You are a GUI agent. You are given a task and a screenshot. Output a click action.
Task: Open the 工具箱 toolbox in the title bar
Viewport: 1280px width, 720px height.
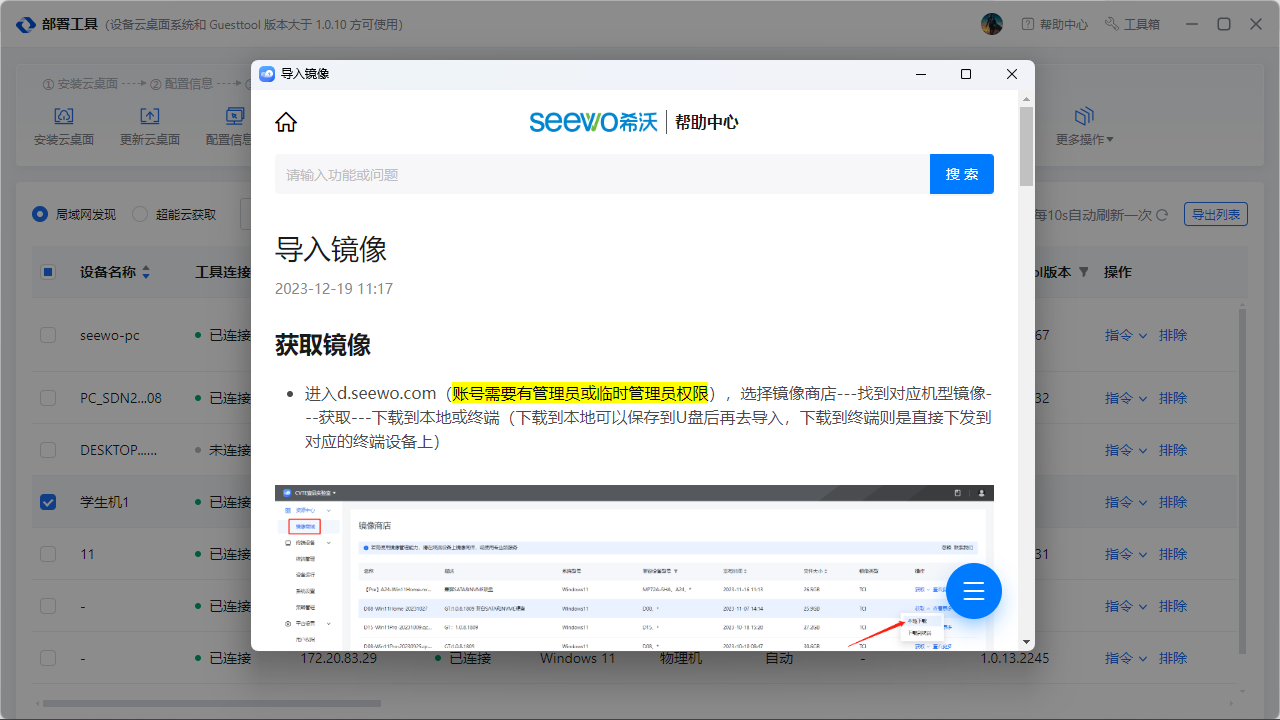pos(1132,24)
